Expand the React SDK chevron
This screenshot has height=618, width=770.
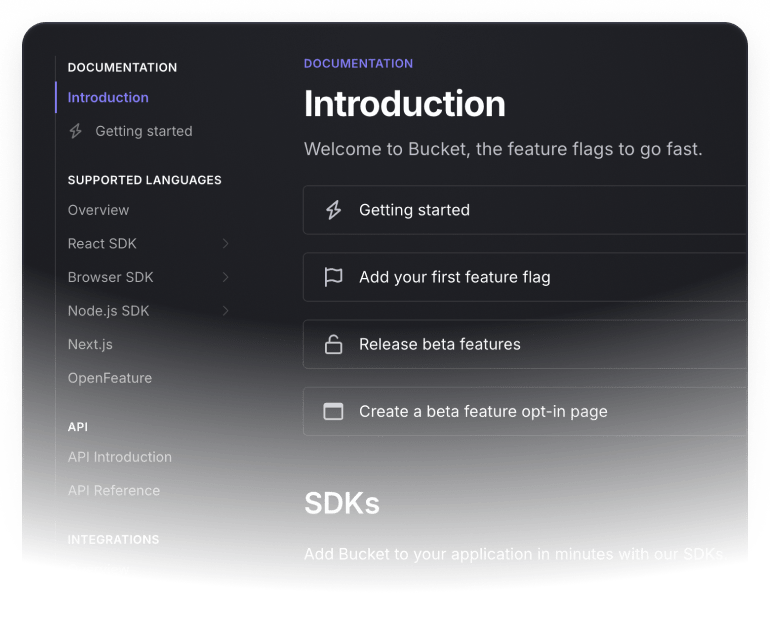pyautogui.click(x=225, y=244)
